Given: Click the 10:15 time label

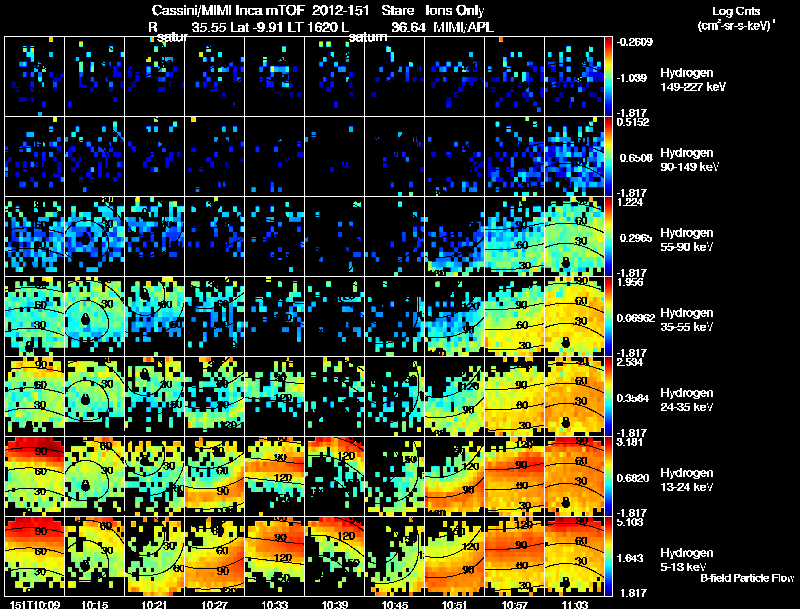Looking at the screenshot, I should (x=95, y=604).
